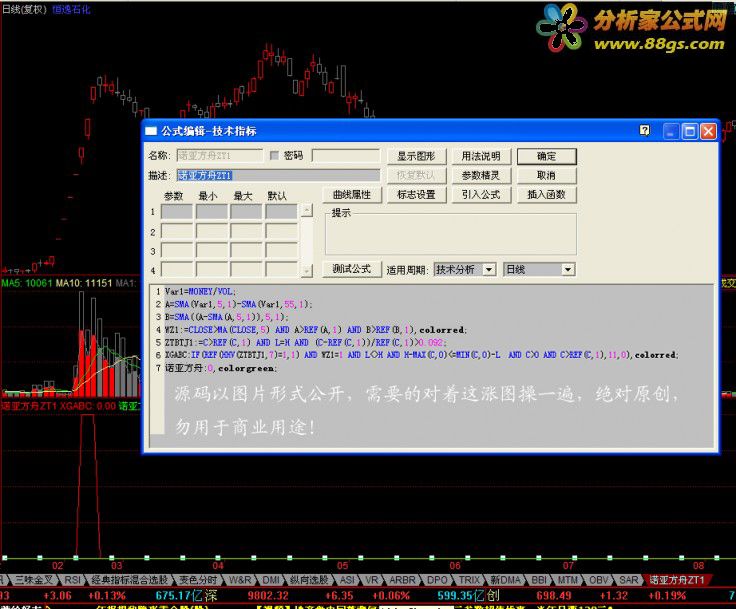Click the 日线(复权) chart period label
Screen dimensions: 736x609
coord(24,9)
